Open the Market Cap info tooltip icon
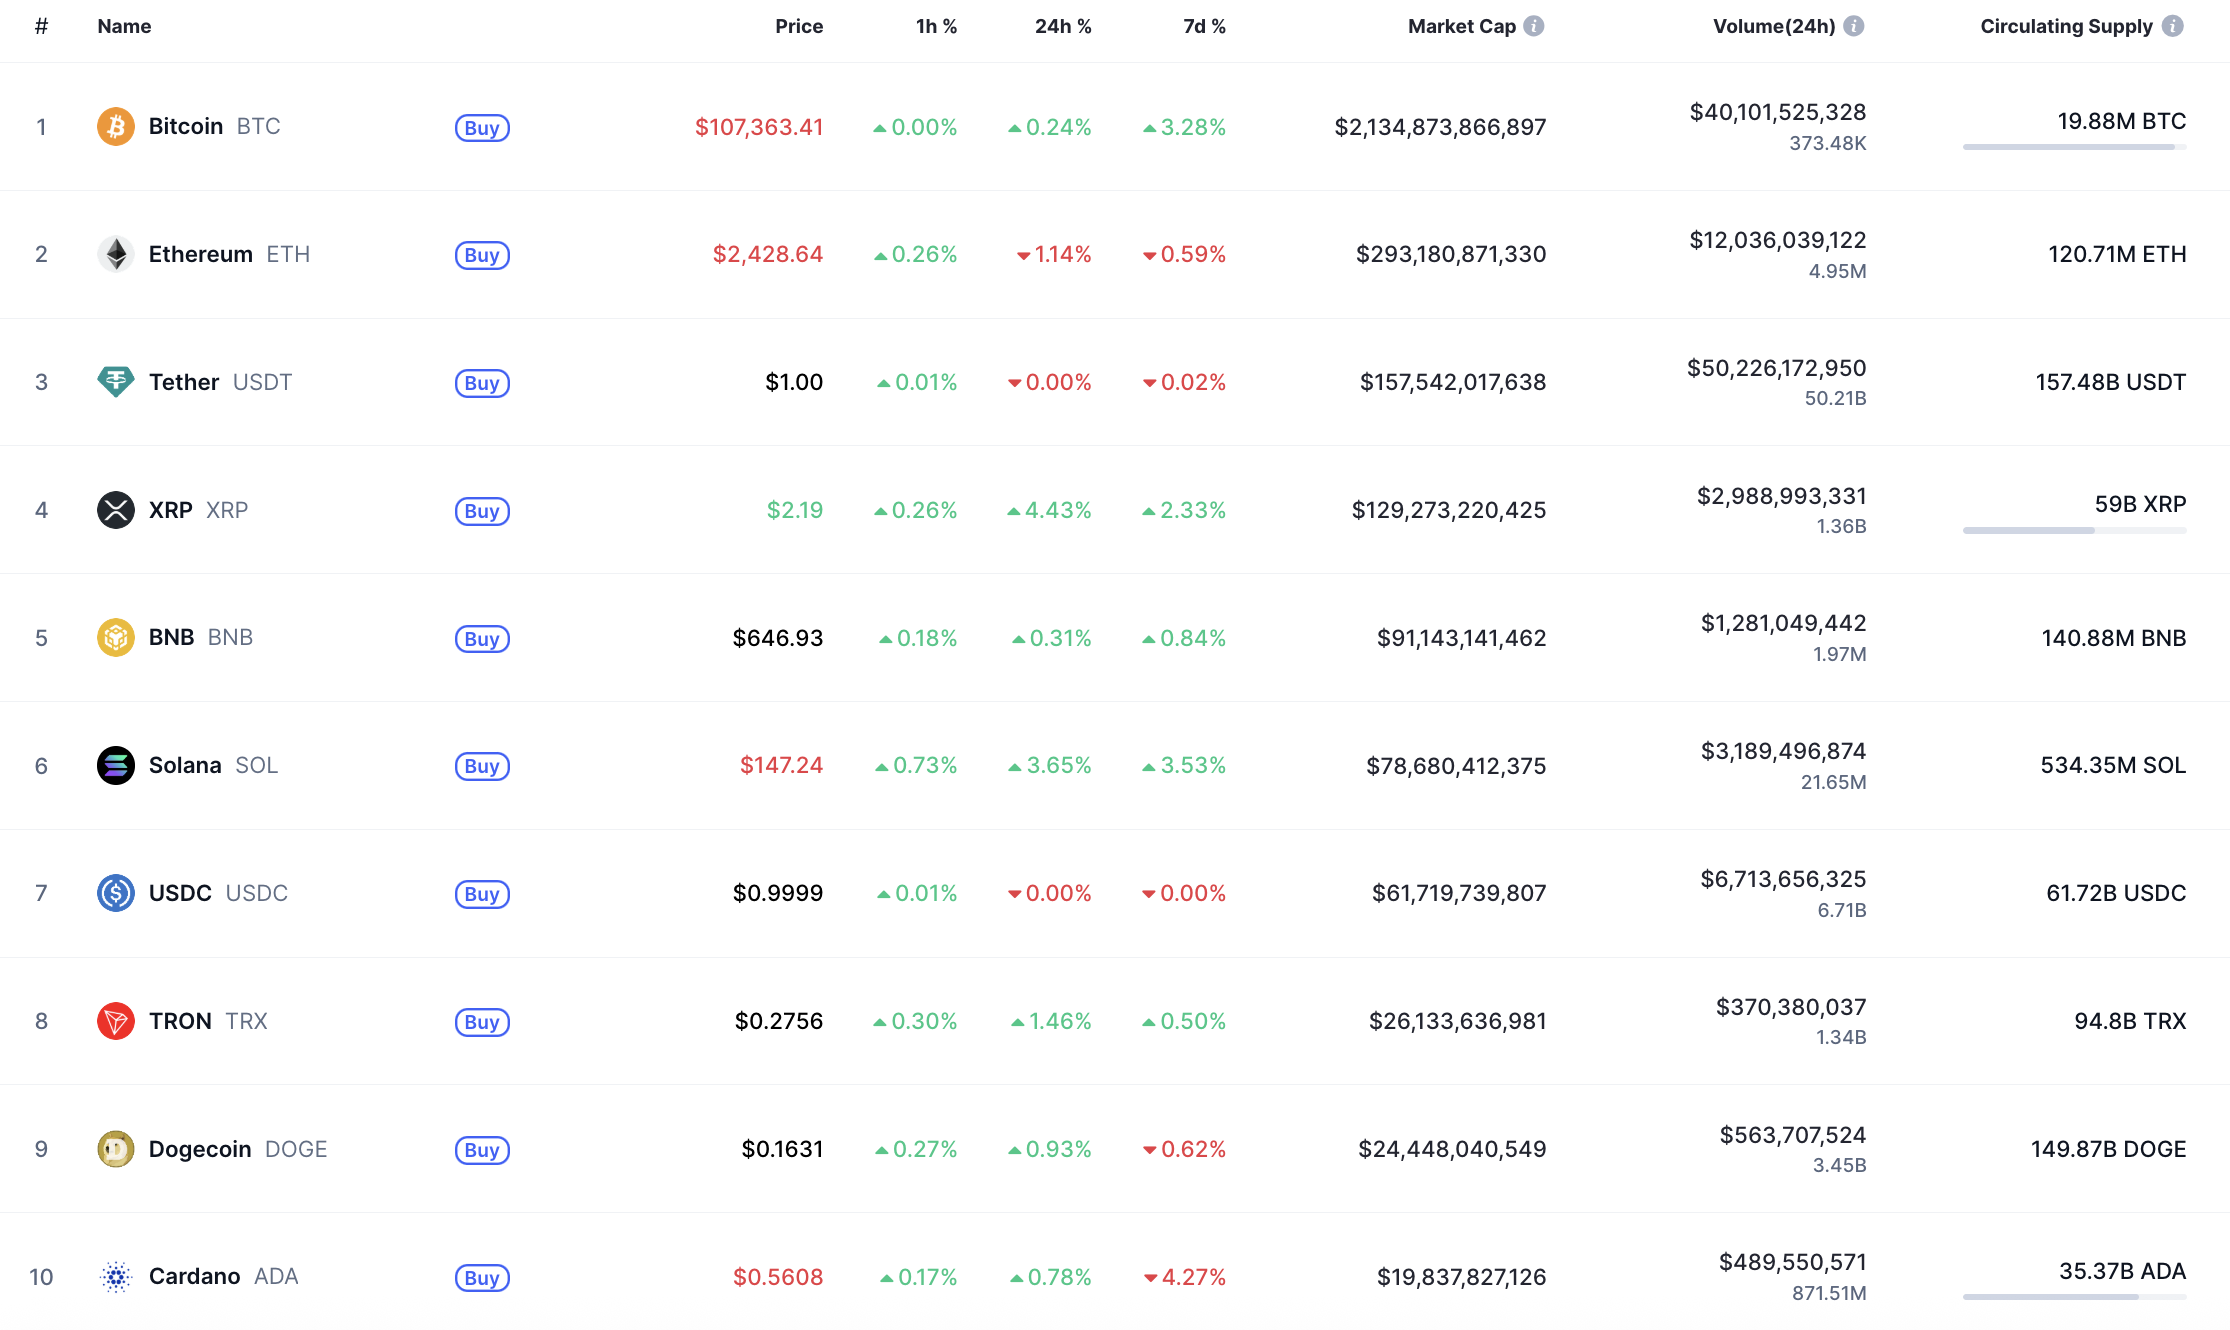Viewport: 2230px width, 1330px height. point(1534,26)
